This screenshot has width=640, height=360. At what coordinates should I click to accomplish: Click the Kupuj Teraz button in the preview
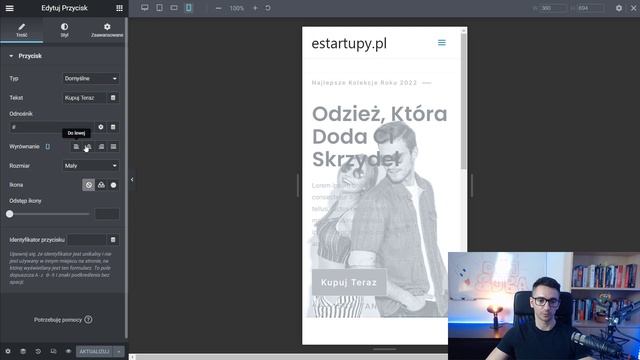(x=349, y=282)
